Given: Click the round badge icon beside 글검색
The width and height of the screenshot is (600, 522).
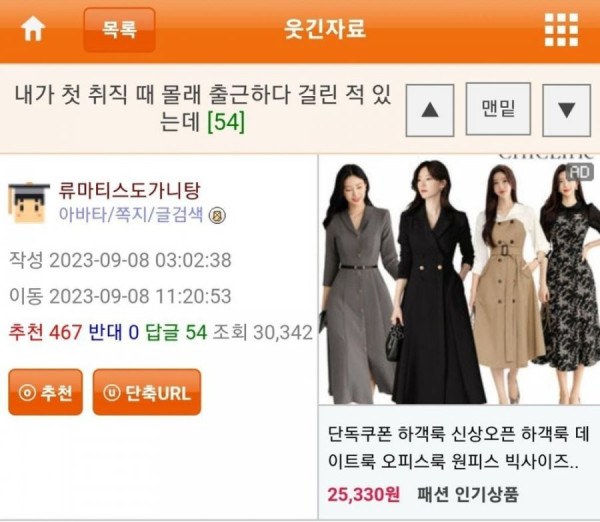Looking at the screenshot, I should tap(217, 216).
